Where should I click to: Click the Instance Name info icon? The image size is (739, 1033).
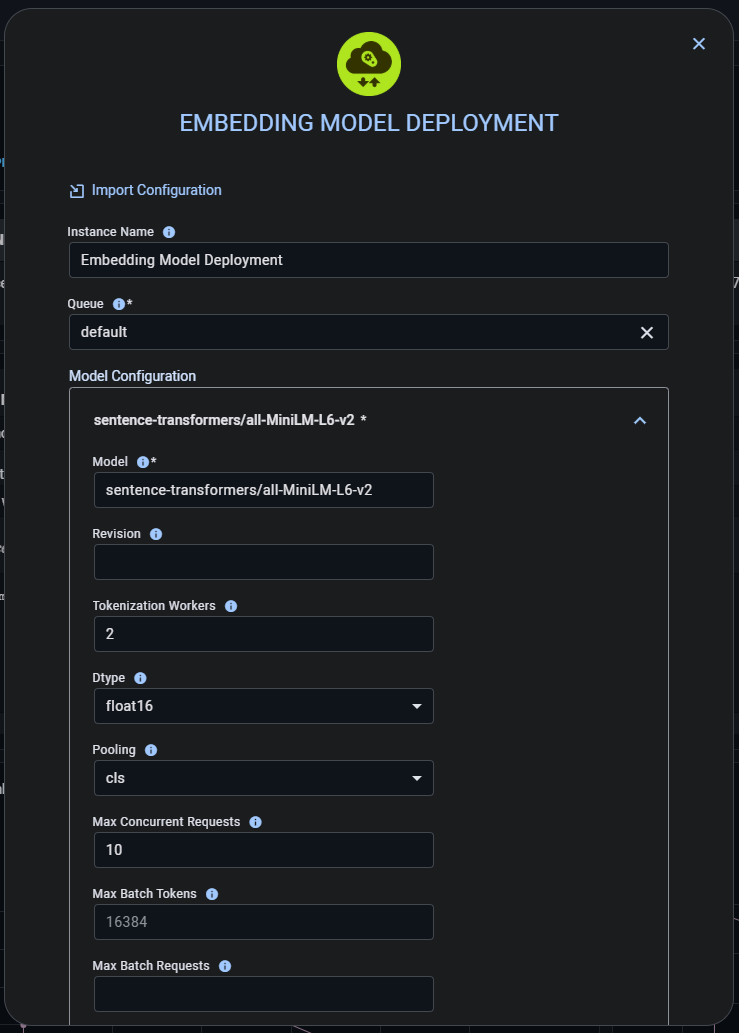168,231
